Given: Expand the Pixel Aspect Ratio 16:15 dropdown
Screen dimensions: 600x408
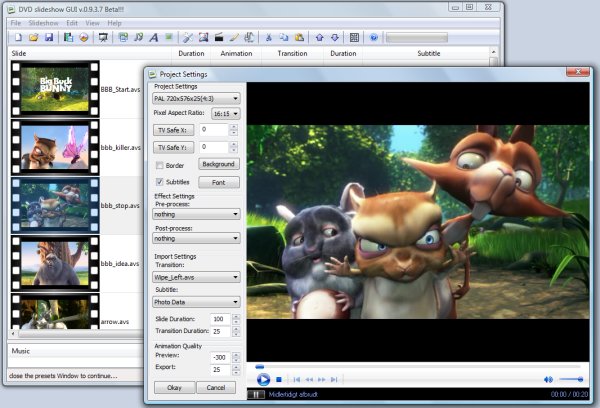Looking at the screenshot, I should click(224, 114).
